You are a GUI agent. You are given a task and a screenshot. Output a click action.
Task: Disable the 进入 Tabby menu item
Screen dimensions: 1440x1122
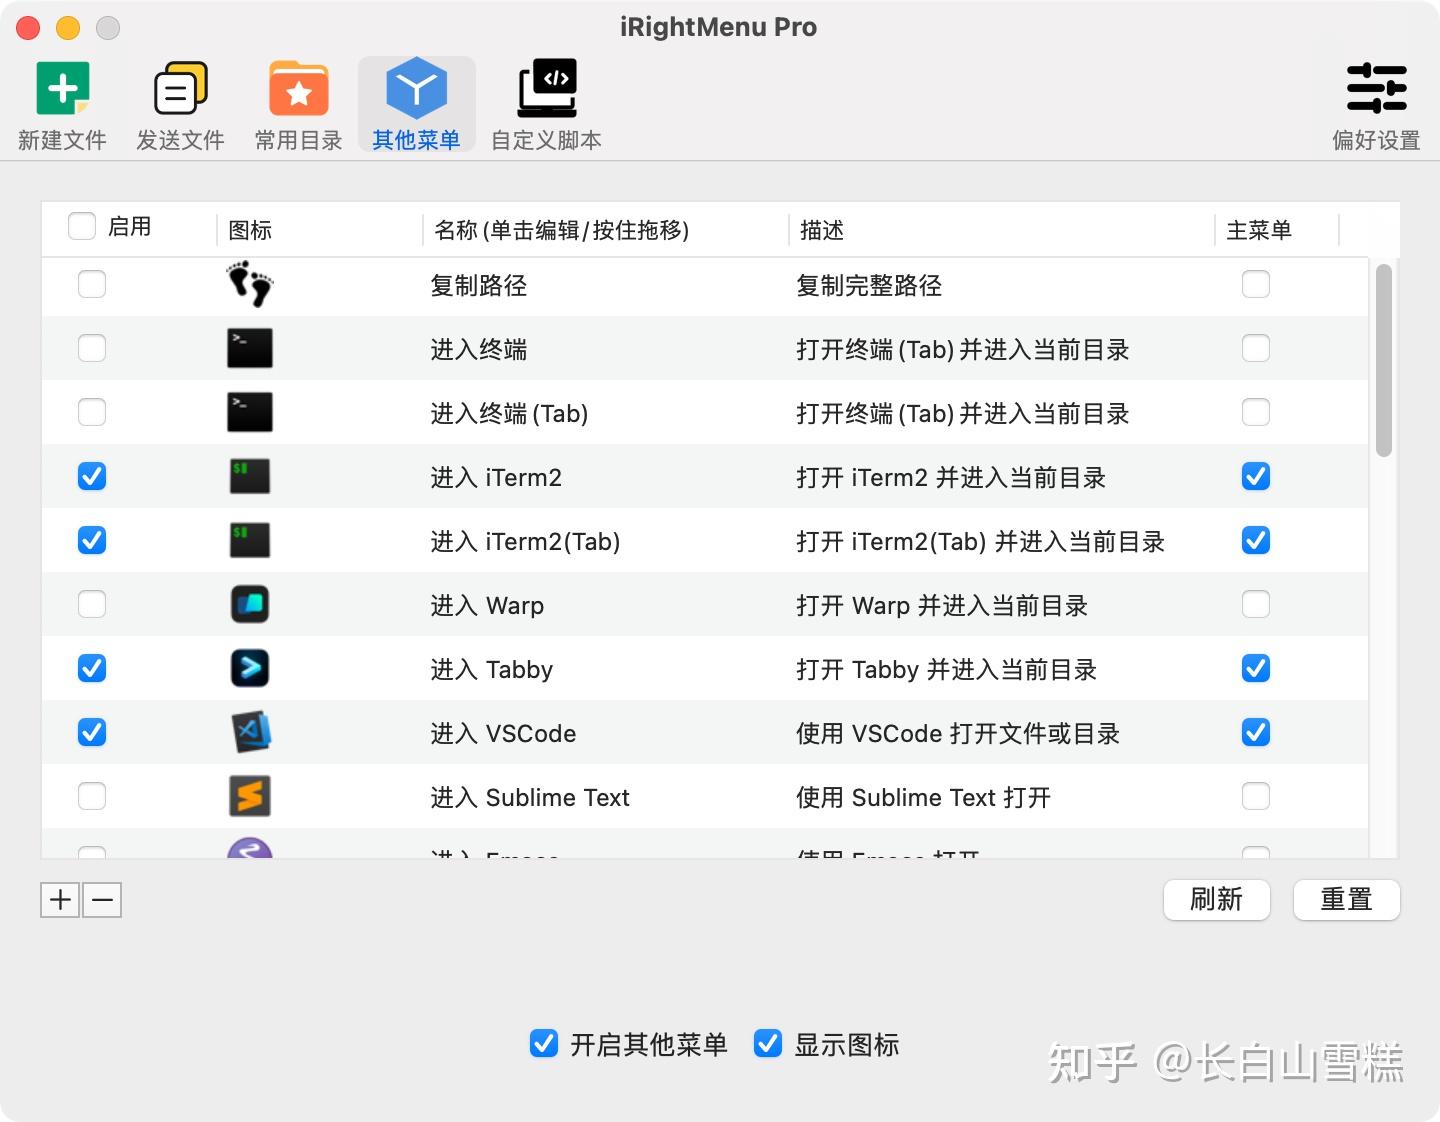pyautogui.click(x=92, y=668)
